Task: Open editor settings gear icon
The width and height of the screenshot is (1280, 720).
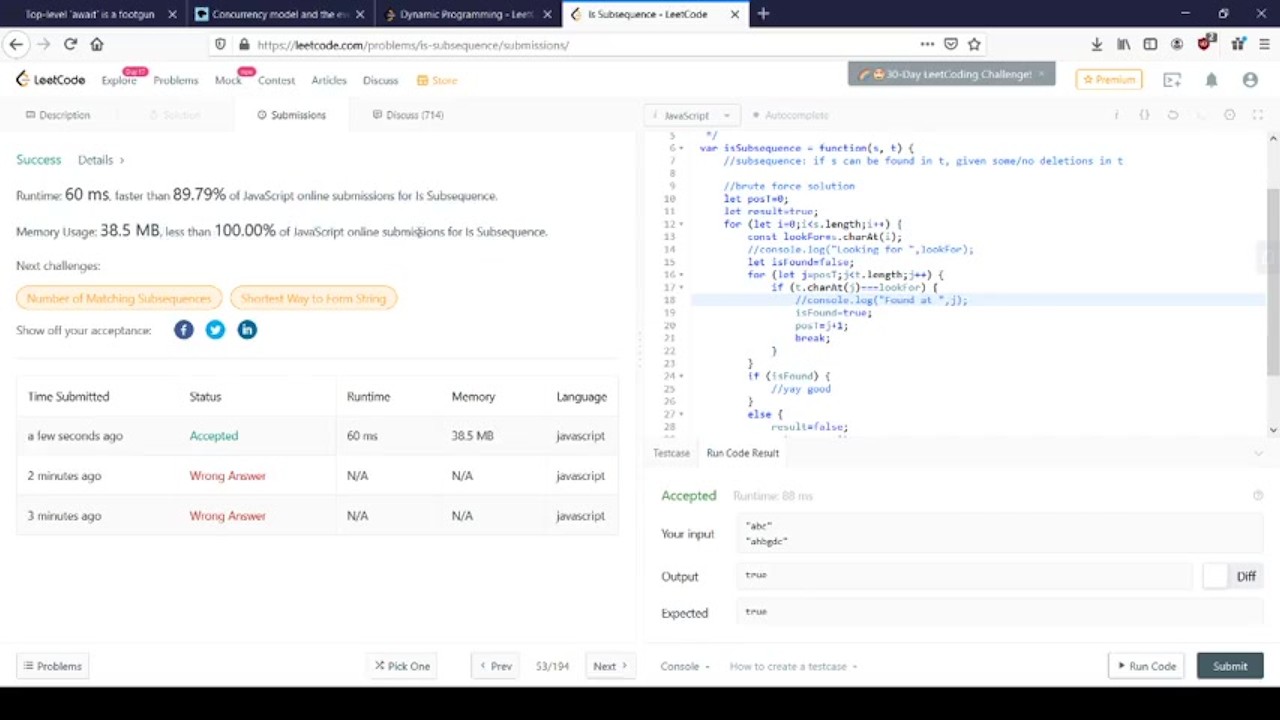Action: [x=1230, y=115]
